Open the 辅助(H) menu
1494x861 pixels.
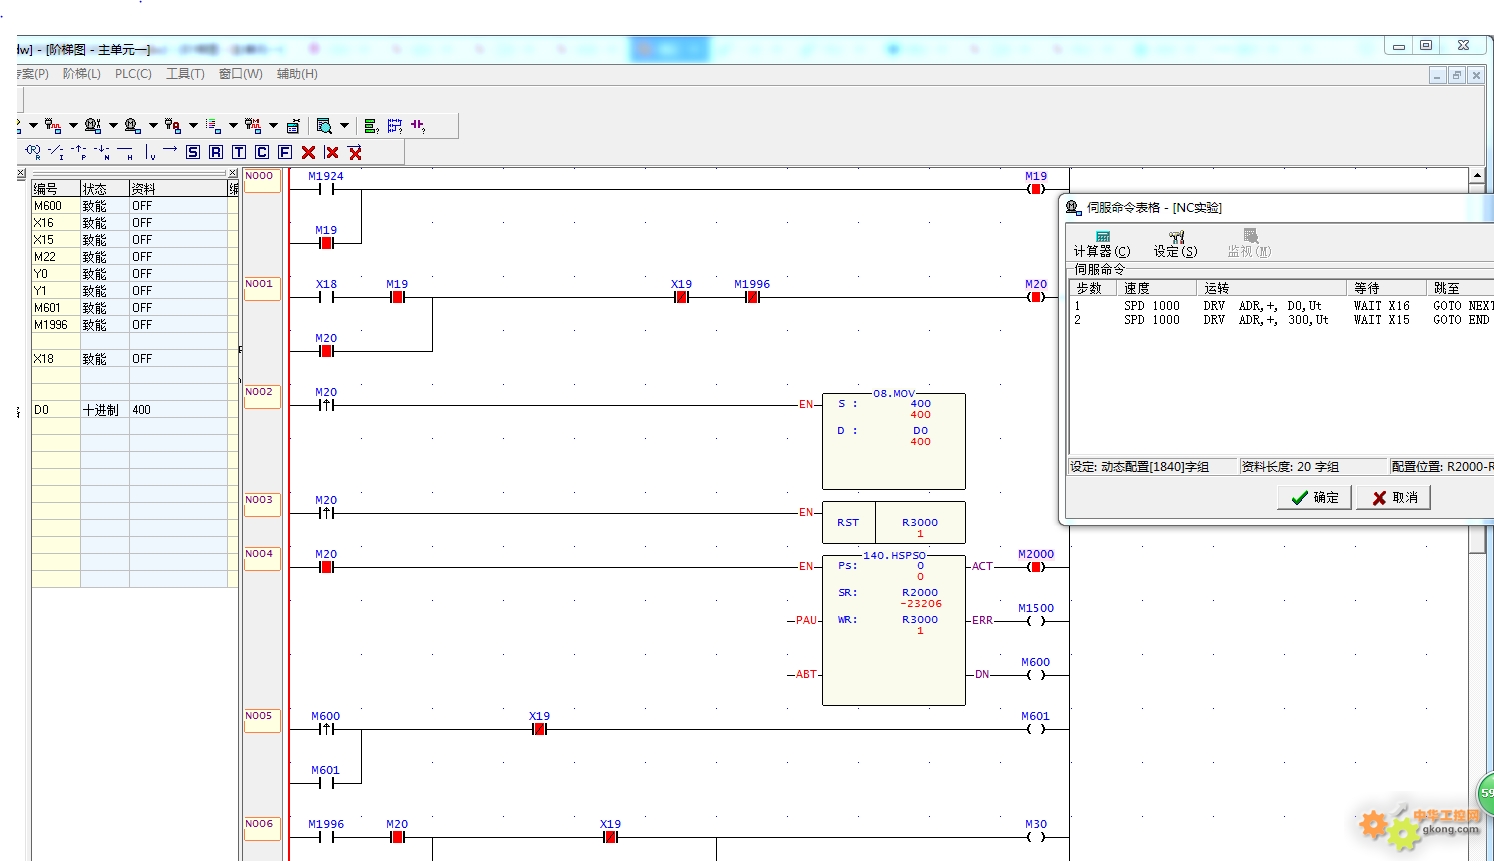pyautogui.click(x=297, y=74)
